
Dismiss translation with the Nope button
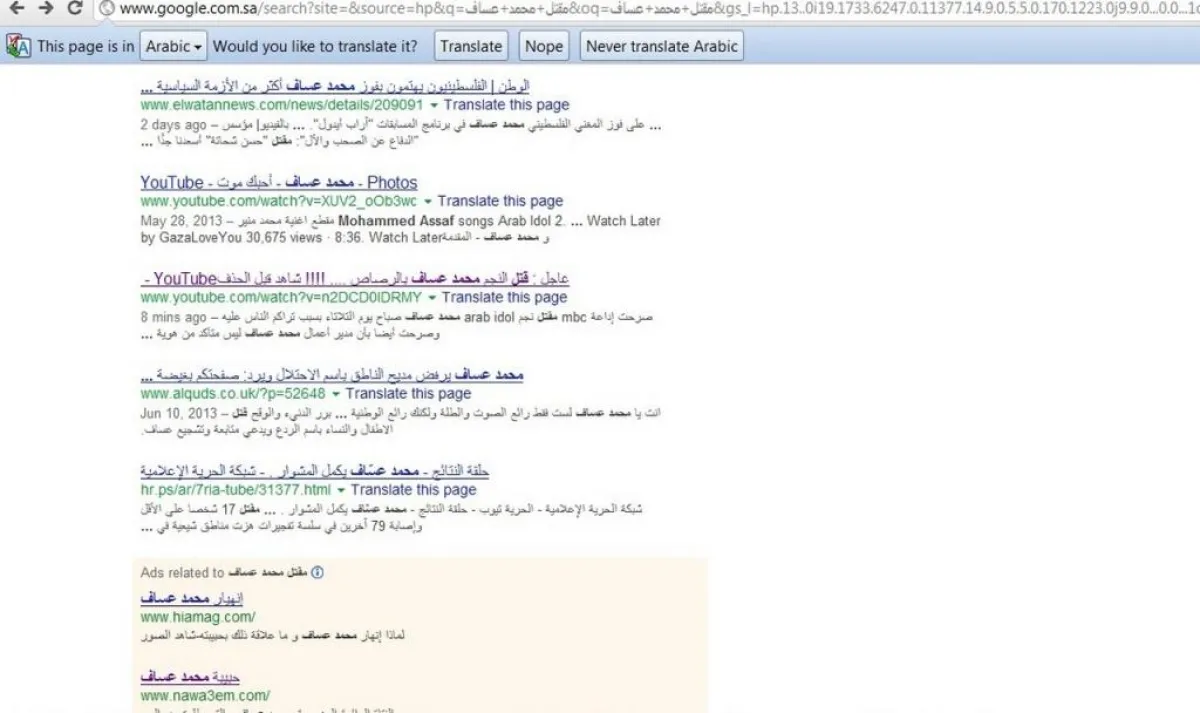point(544,46)
